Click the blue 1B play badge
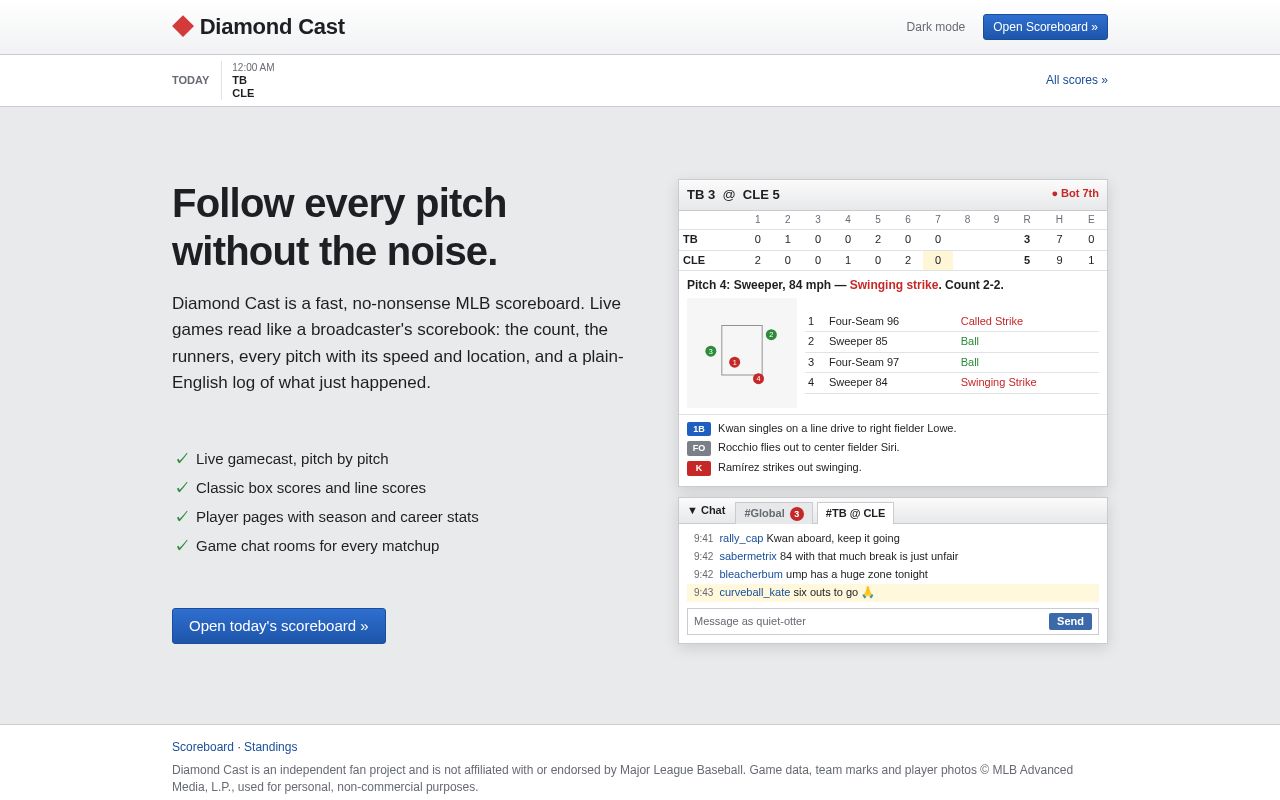Viewport: 1280px width, 800px height. pos(699,429)
